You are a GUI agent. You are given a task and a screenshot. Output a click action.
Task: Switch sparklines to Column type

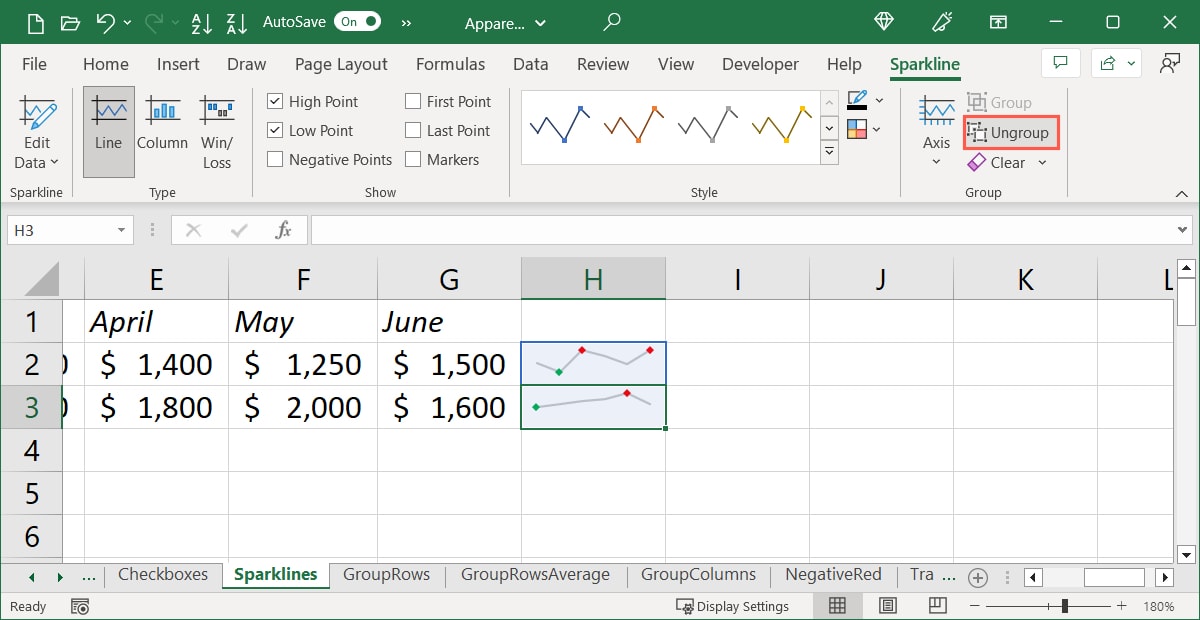coord(162,130)
